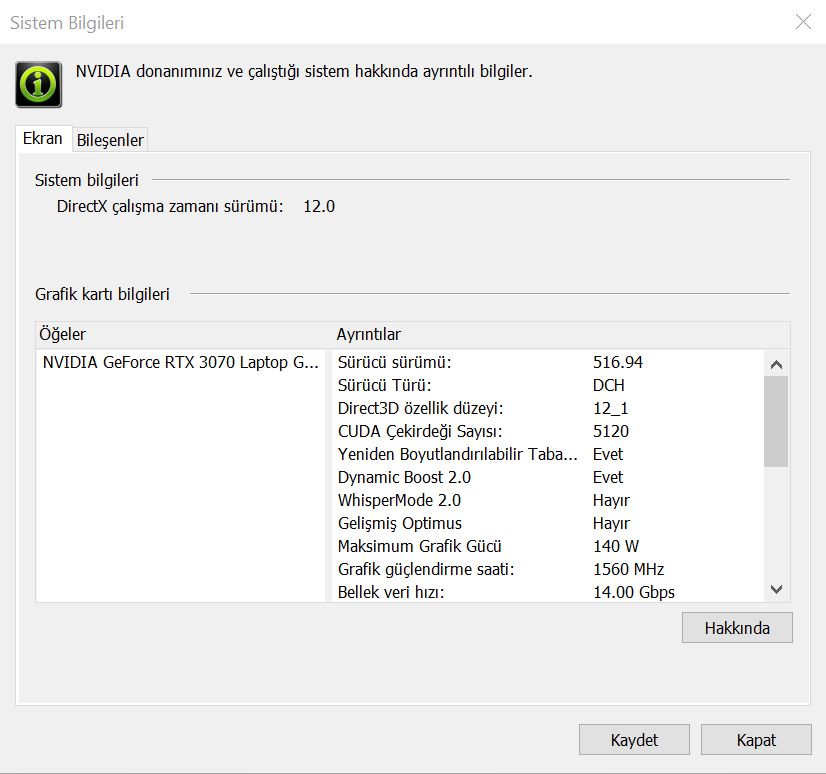The width and height of the screenshot is (826, 774).
Task: Close the Sistem Bilgileri window
Action: click(803, 22)
